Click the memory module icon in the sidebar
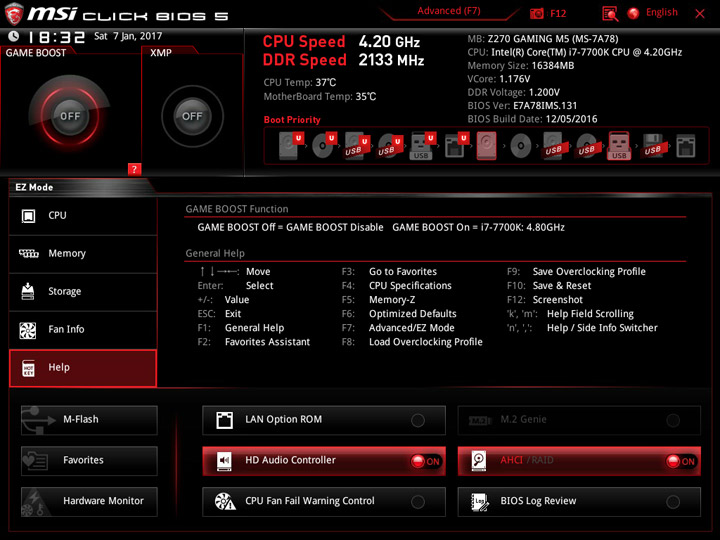The image size is (720, 540). point(28,253)
